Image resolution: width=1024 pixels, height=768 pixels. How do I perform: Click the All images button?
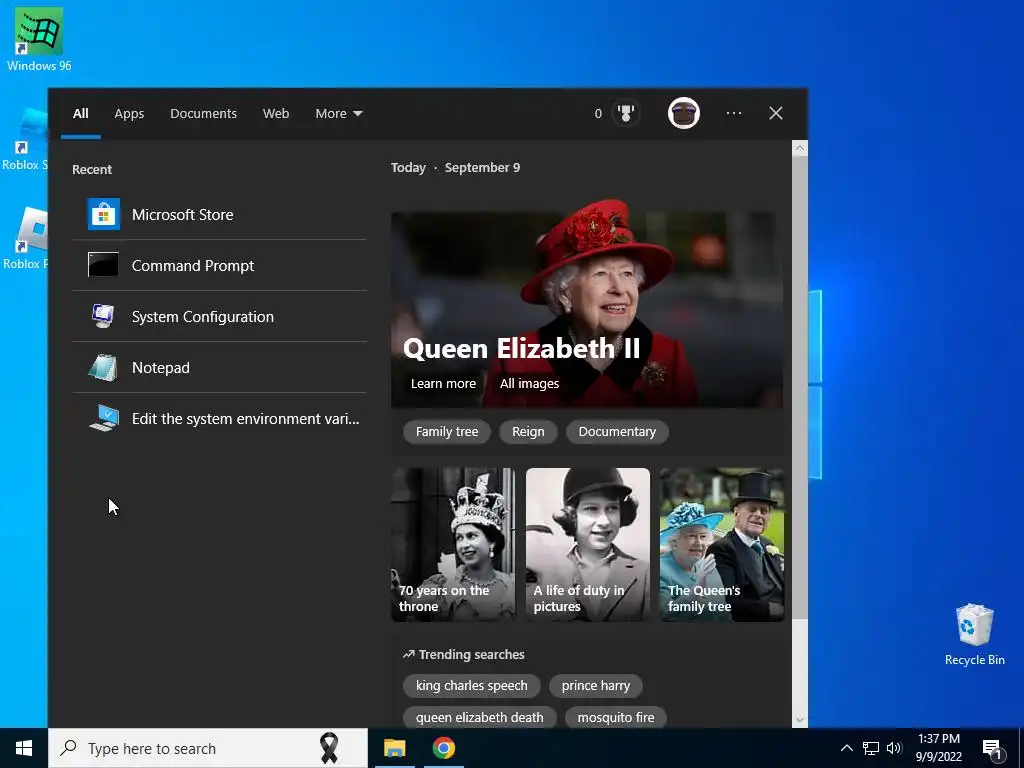click(530, 383)
